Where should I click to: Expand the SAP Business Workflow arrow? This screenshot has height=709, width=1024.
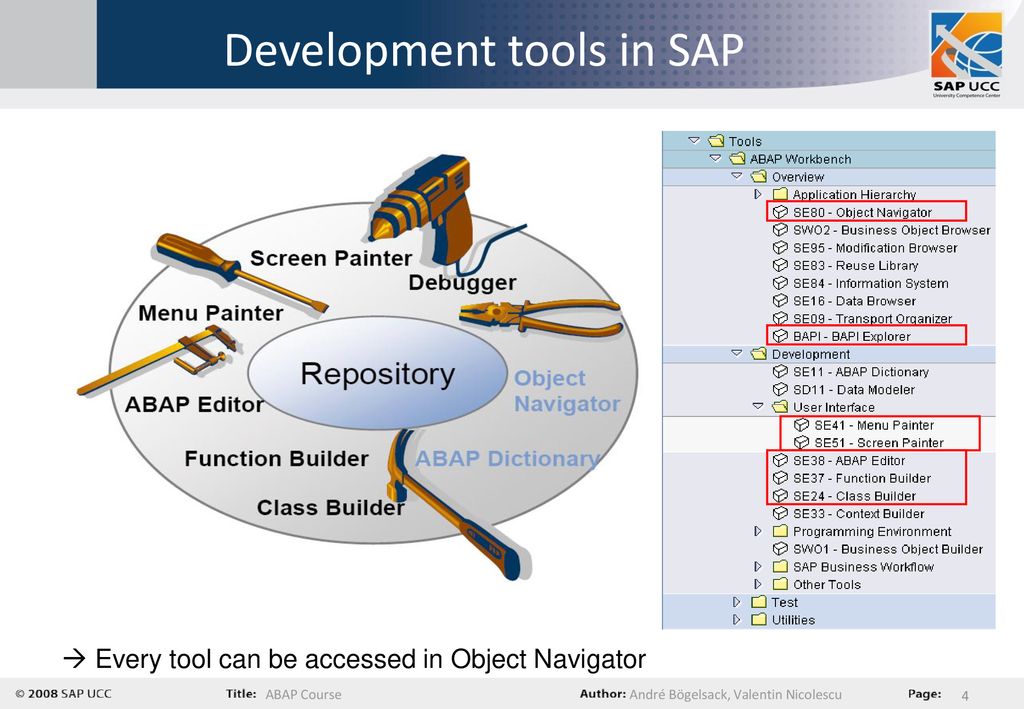758,566
